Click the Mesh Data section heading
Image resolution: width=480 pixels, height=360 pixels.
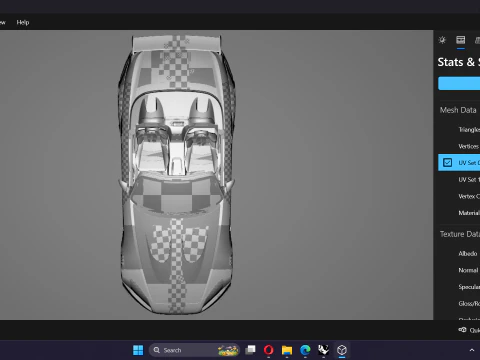[x=458, y=110]
